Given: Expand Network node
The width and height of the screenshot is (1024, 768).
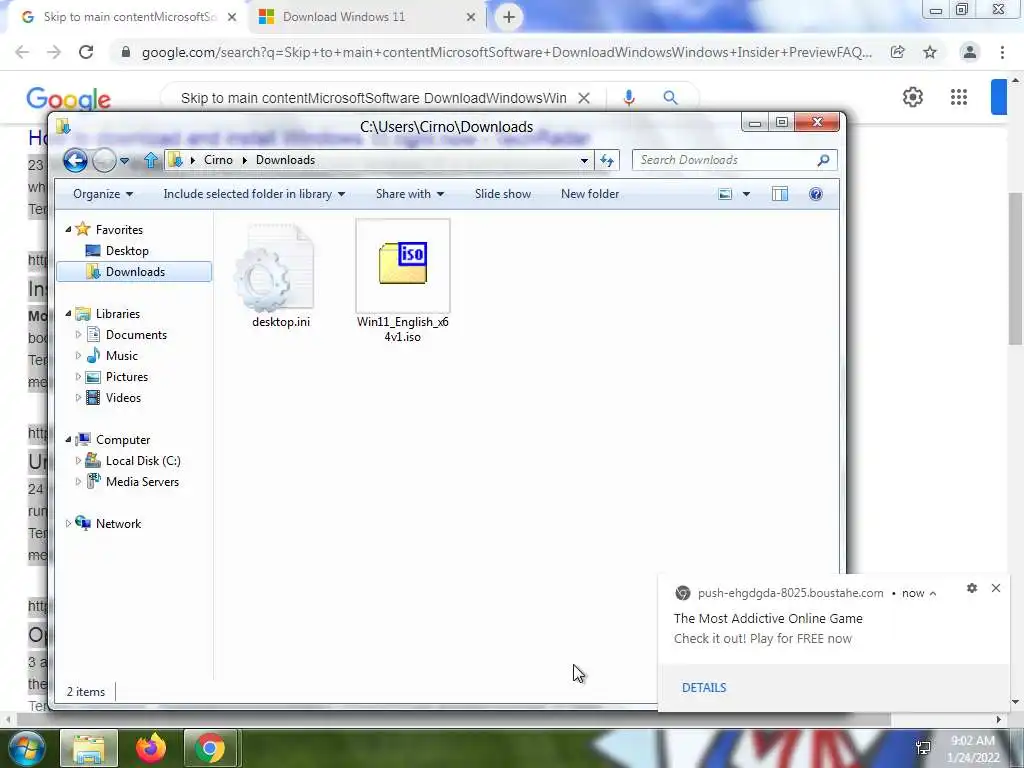Looking at the screenshot, I should (x=68, y=524).
